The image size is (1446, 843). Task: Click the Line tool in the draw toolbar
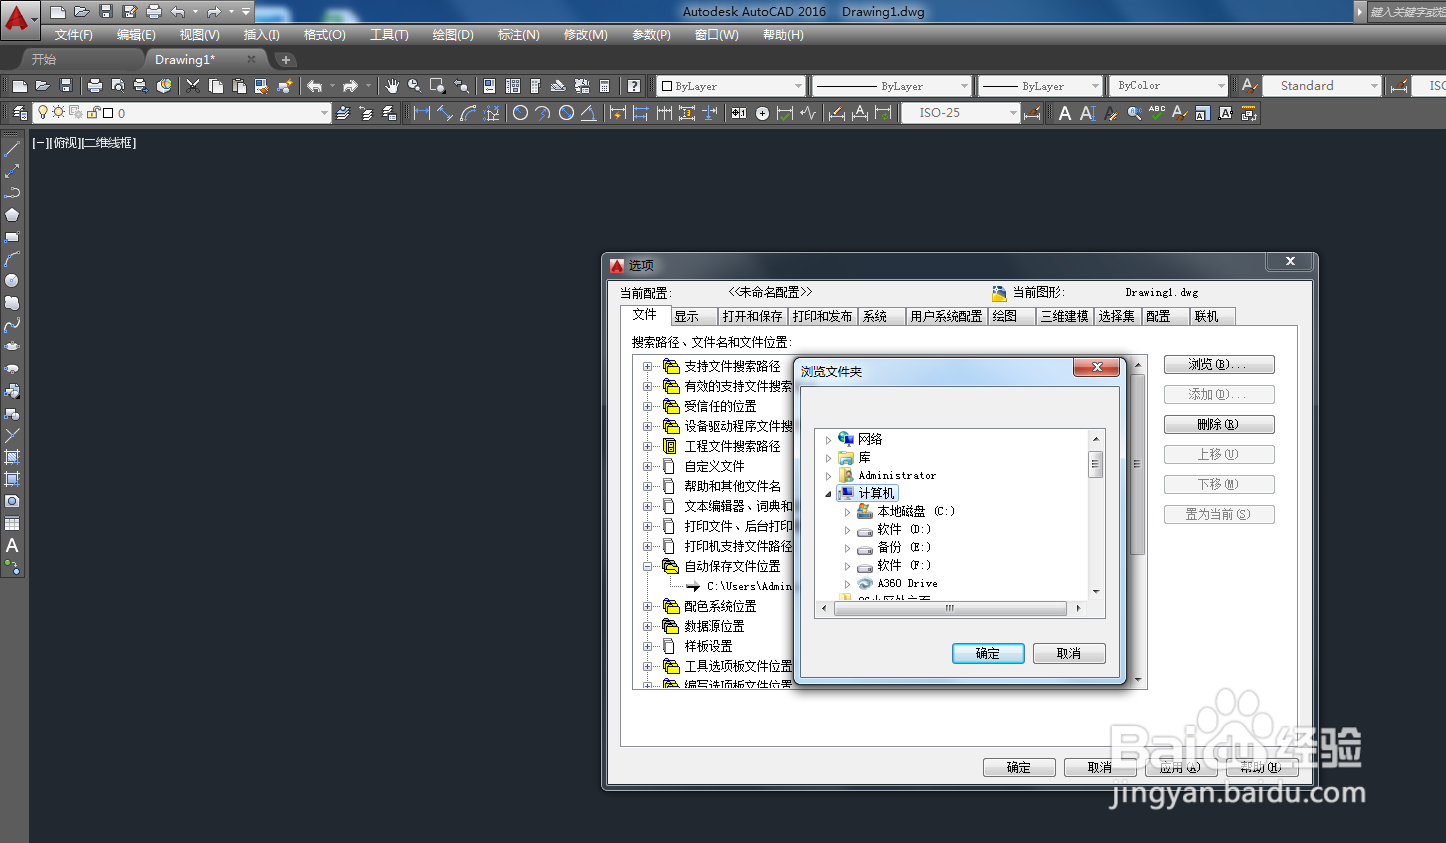click(x=12, y=149)
